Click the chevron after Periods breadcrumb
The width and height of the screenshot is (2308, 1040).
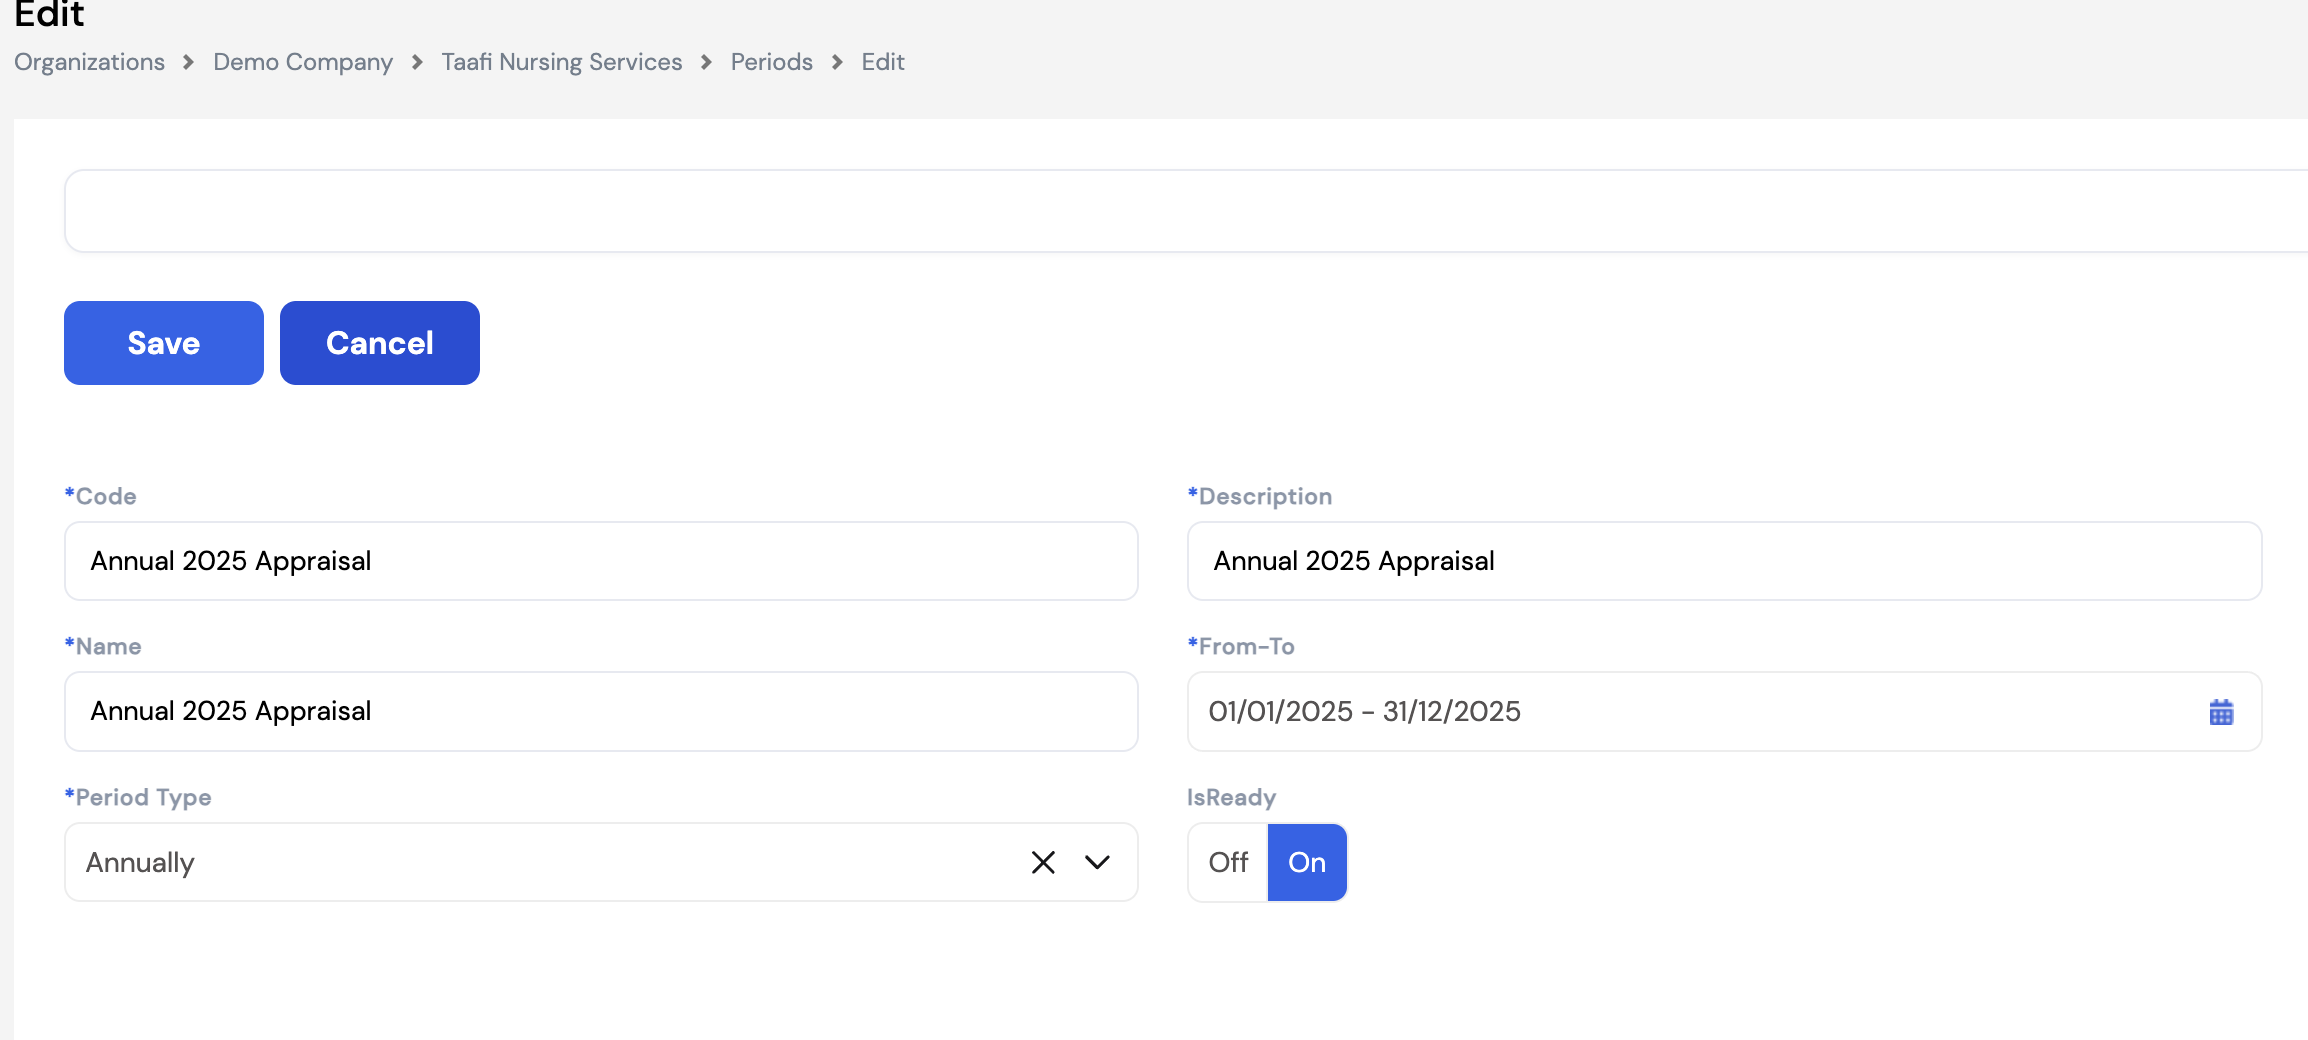tap(837, 62)
